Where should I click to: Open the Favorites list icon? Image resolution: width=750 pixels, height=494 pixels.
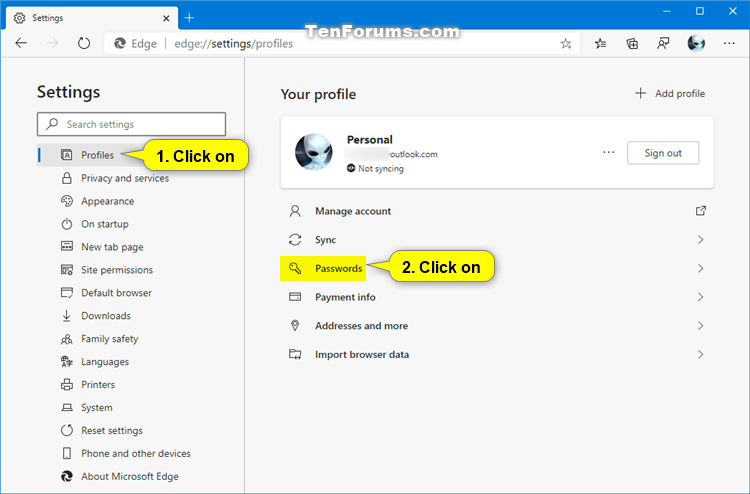coord(600,44)
